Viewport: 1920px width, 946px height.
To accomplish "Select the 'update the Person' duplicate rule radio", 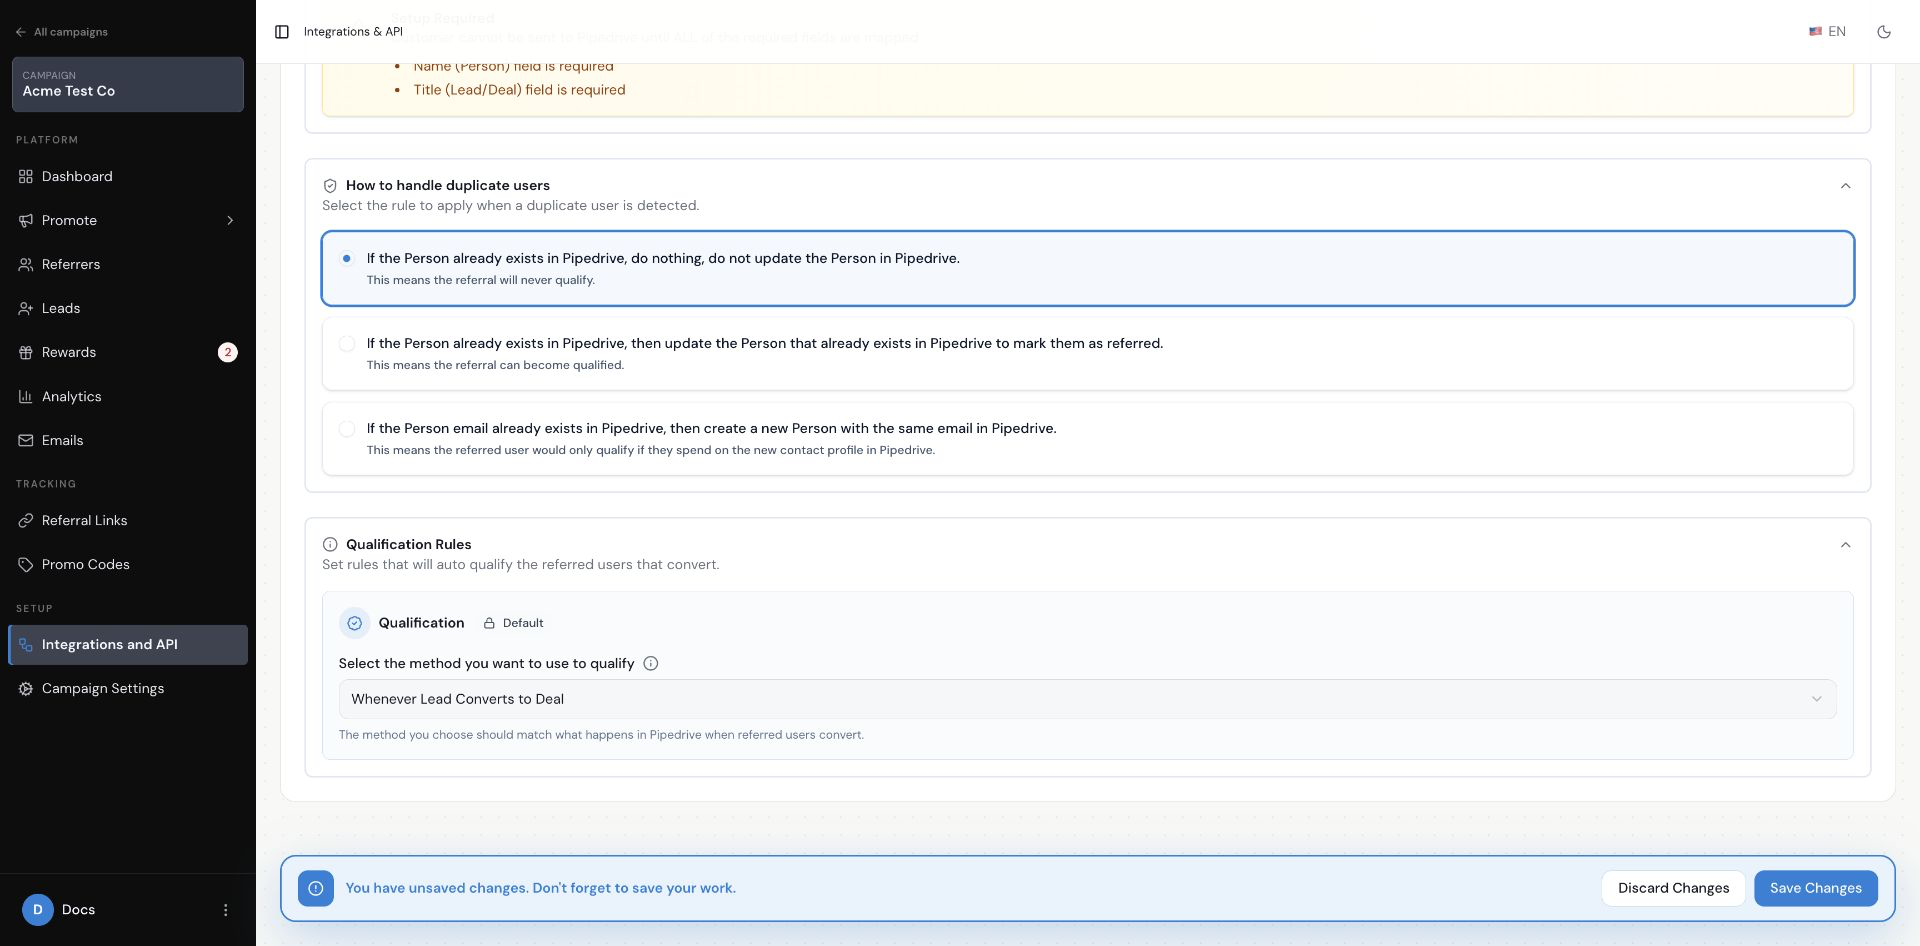I will click(x=347, y=344).
